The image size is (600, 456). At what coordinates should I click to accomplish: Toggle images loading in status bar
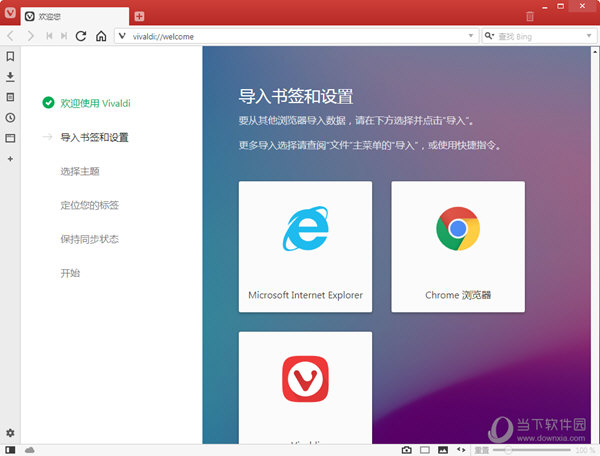pos(443,450)
